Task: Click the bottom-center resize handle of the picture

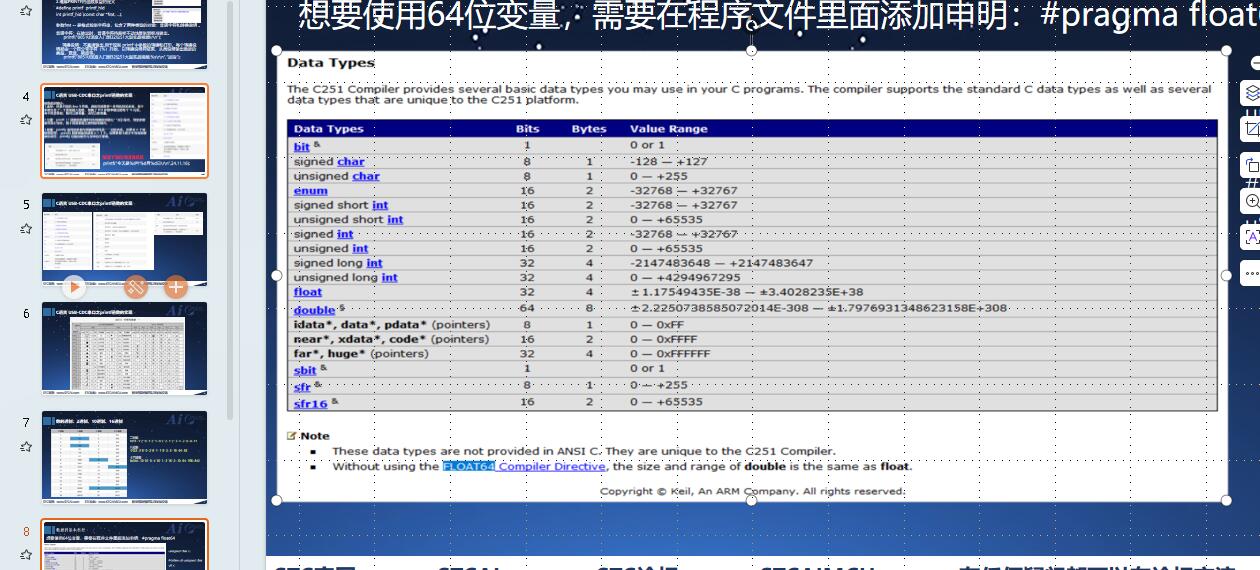Action: coord(751,500)
